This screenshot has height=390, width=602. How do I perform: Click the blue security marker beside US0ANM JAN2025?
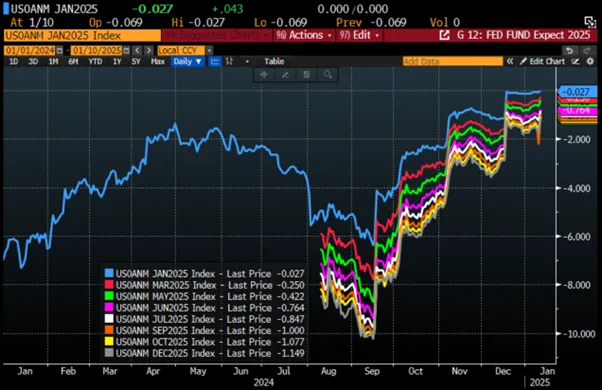click(6, 8)
